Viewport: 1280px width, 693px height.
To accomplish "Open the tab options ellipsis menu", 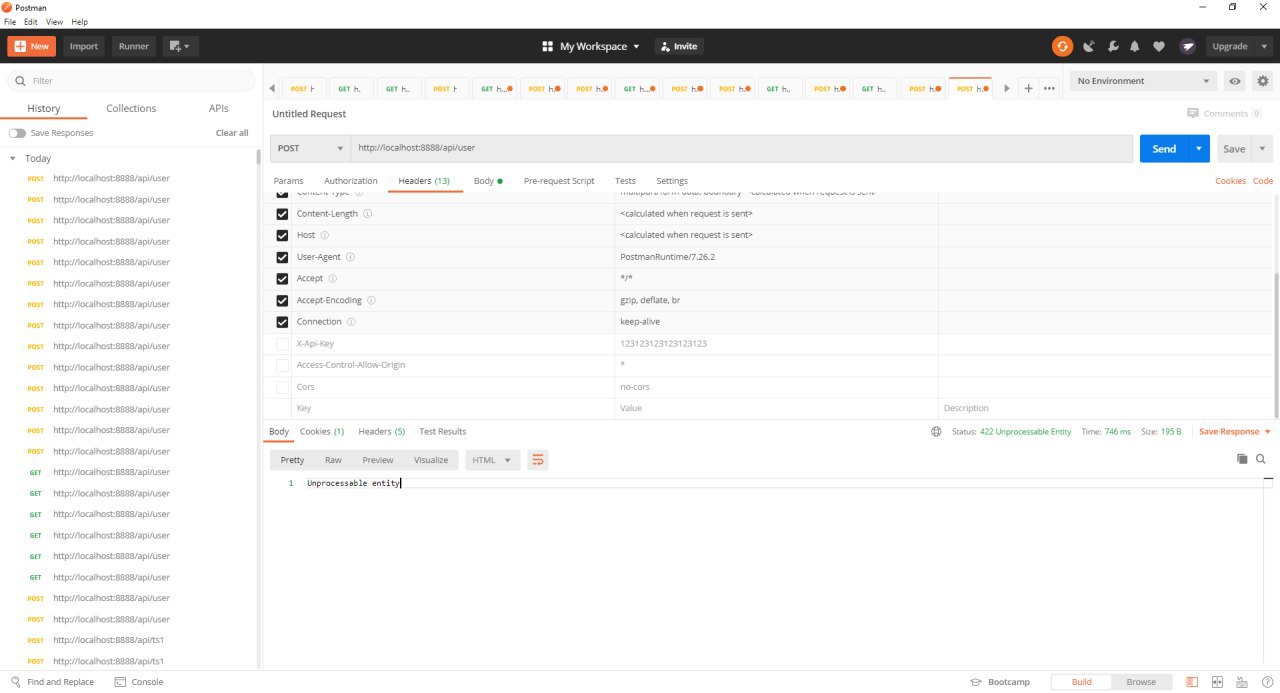I will coord(1049,88).
